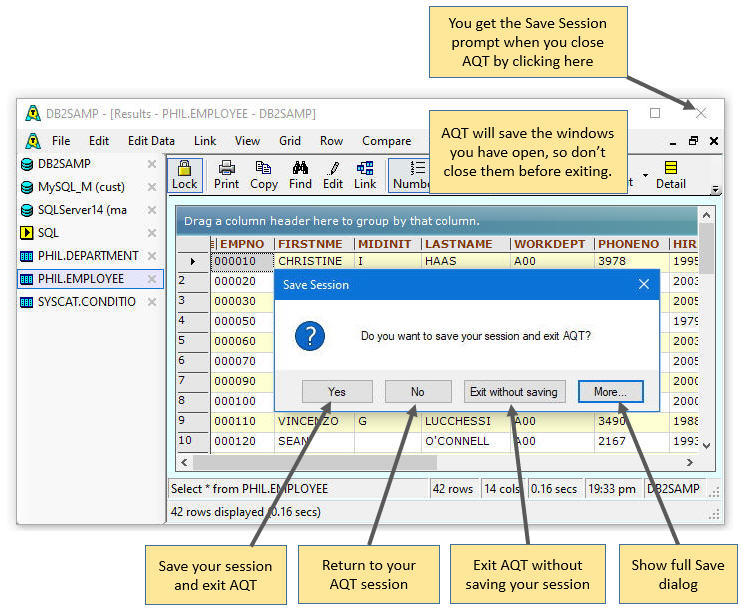Open the View menu
Image resolution: width=741 pixels, height=608 pixels.
(247, 141)
